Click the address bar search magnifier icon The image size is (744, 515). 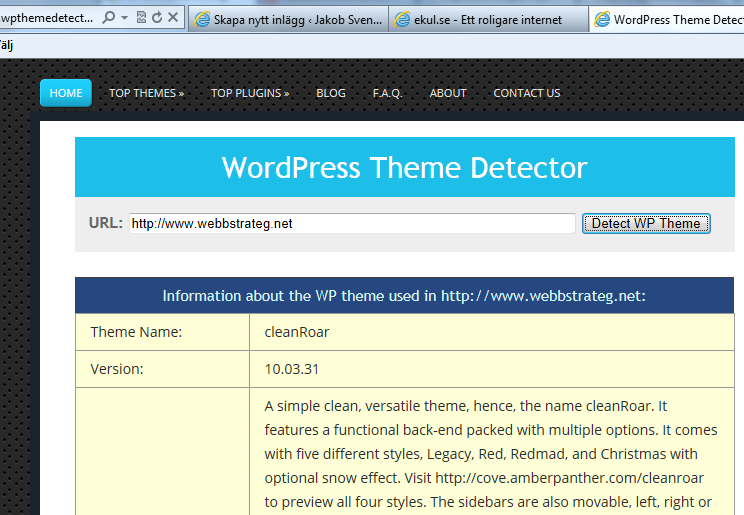pyautogui.click(x=109, y=18)
